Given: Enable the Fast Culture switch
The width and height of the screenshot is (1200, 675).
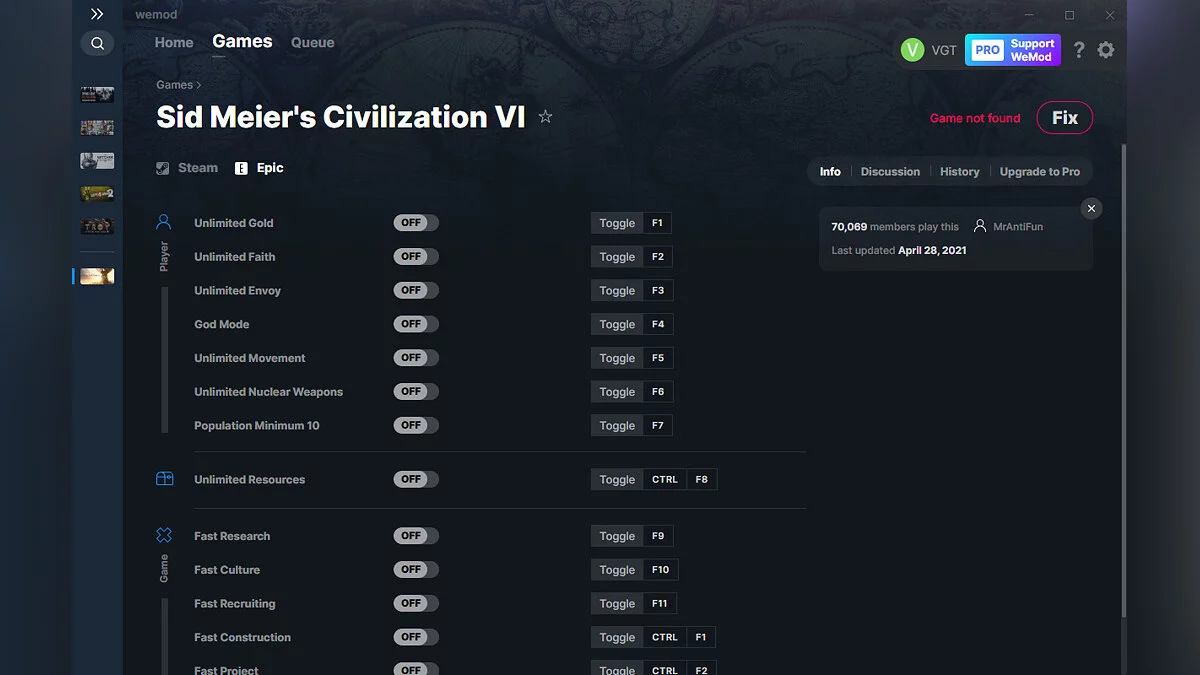Looking at the screenshot, I should tap(415, 569).
